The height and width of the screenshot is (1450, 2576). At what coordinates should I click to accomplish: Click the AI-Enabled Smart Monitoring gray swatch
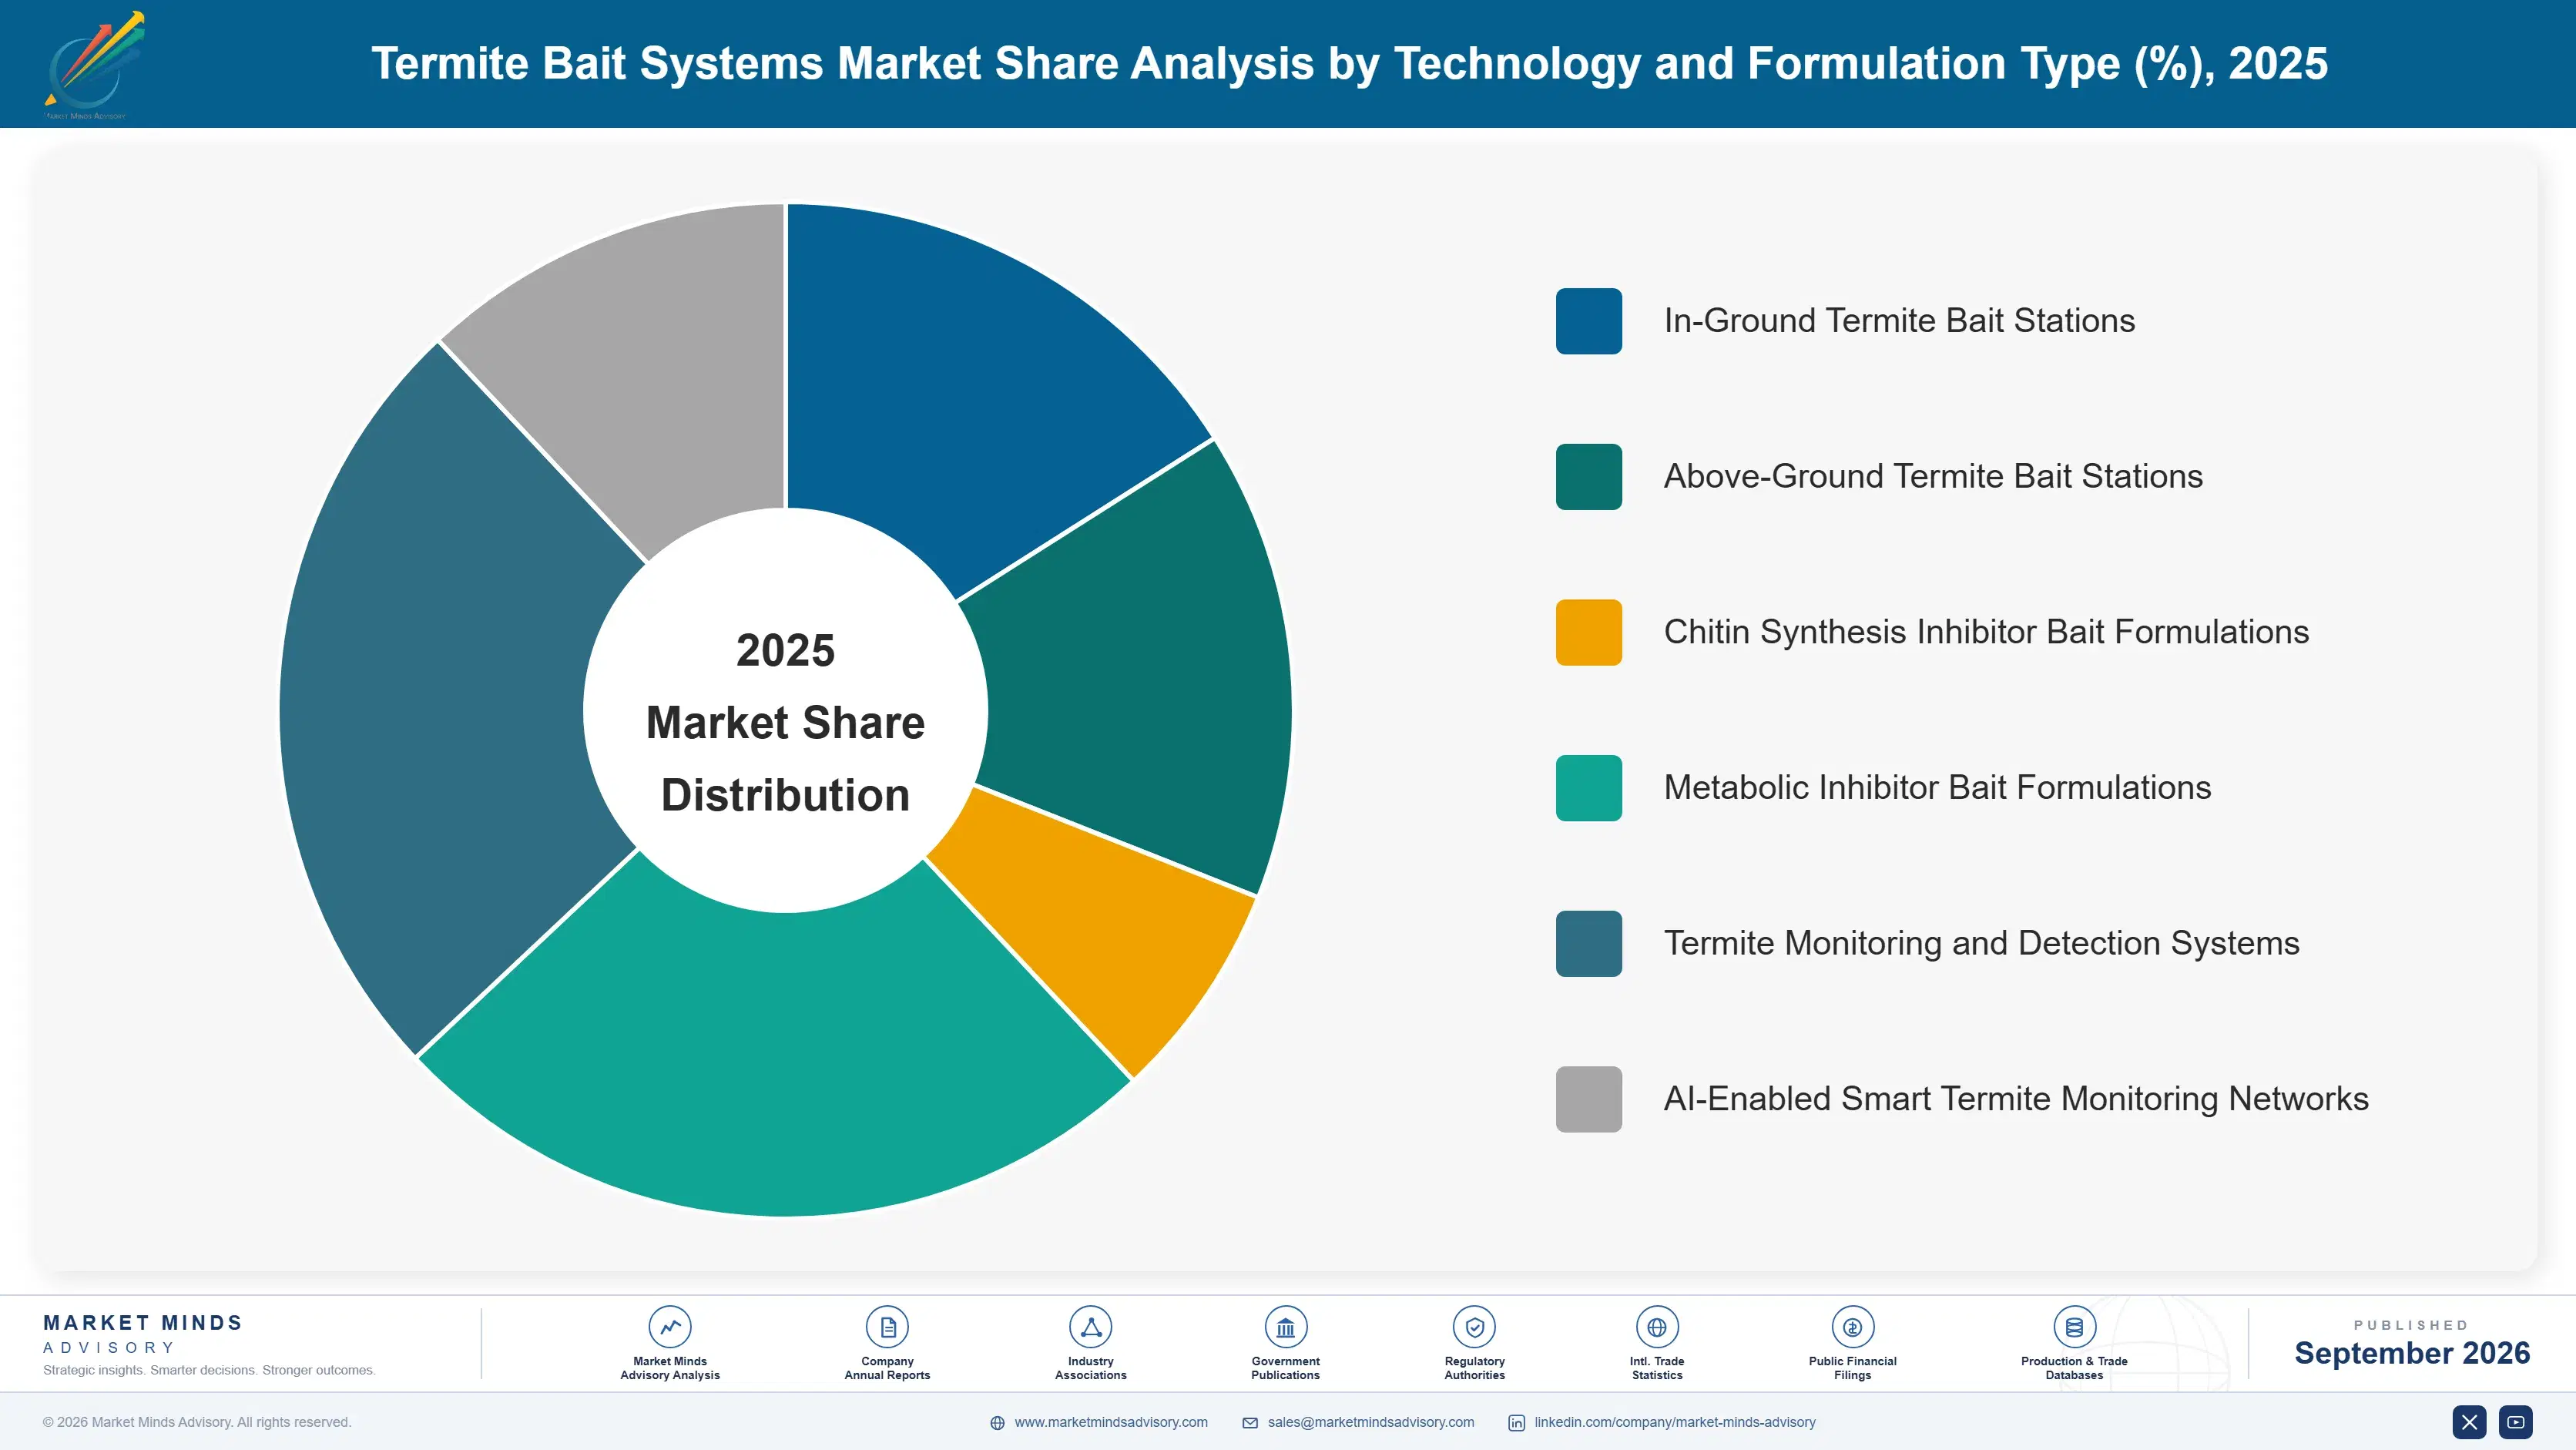click(1588, 1099)
